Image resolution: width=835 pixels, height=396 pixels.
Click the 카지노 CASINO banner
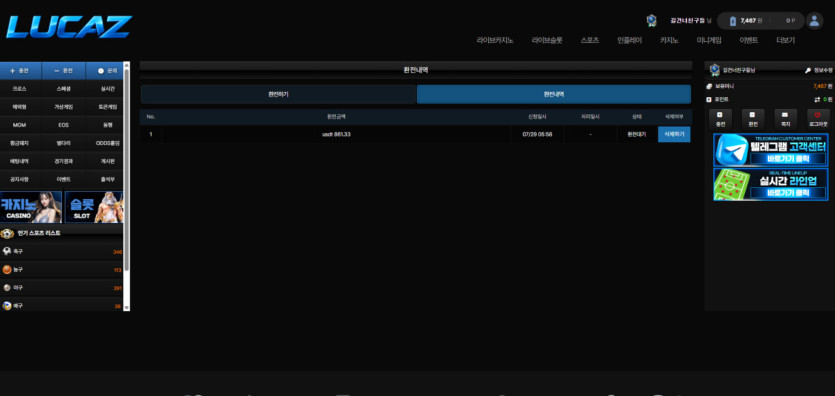[31, 207]
